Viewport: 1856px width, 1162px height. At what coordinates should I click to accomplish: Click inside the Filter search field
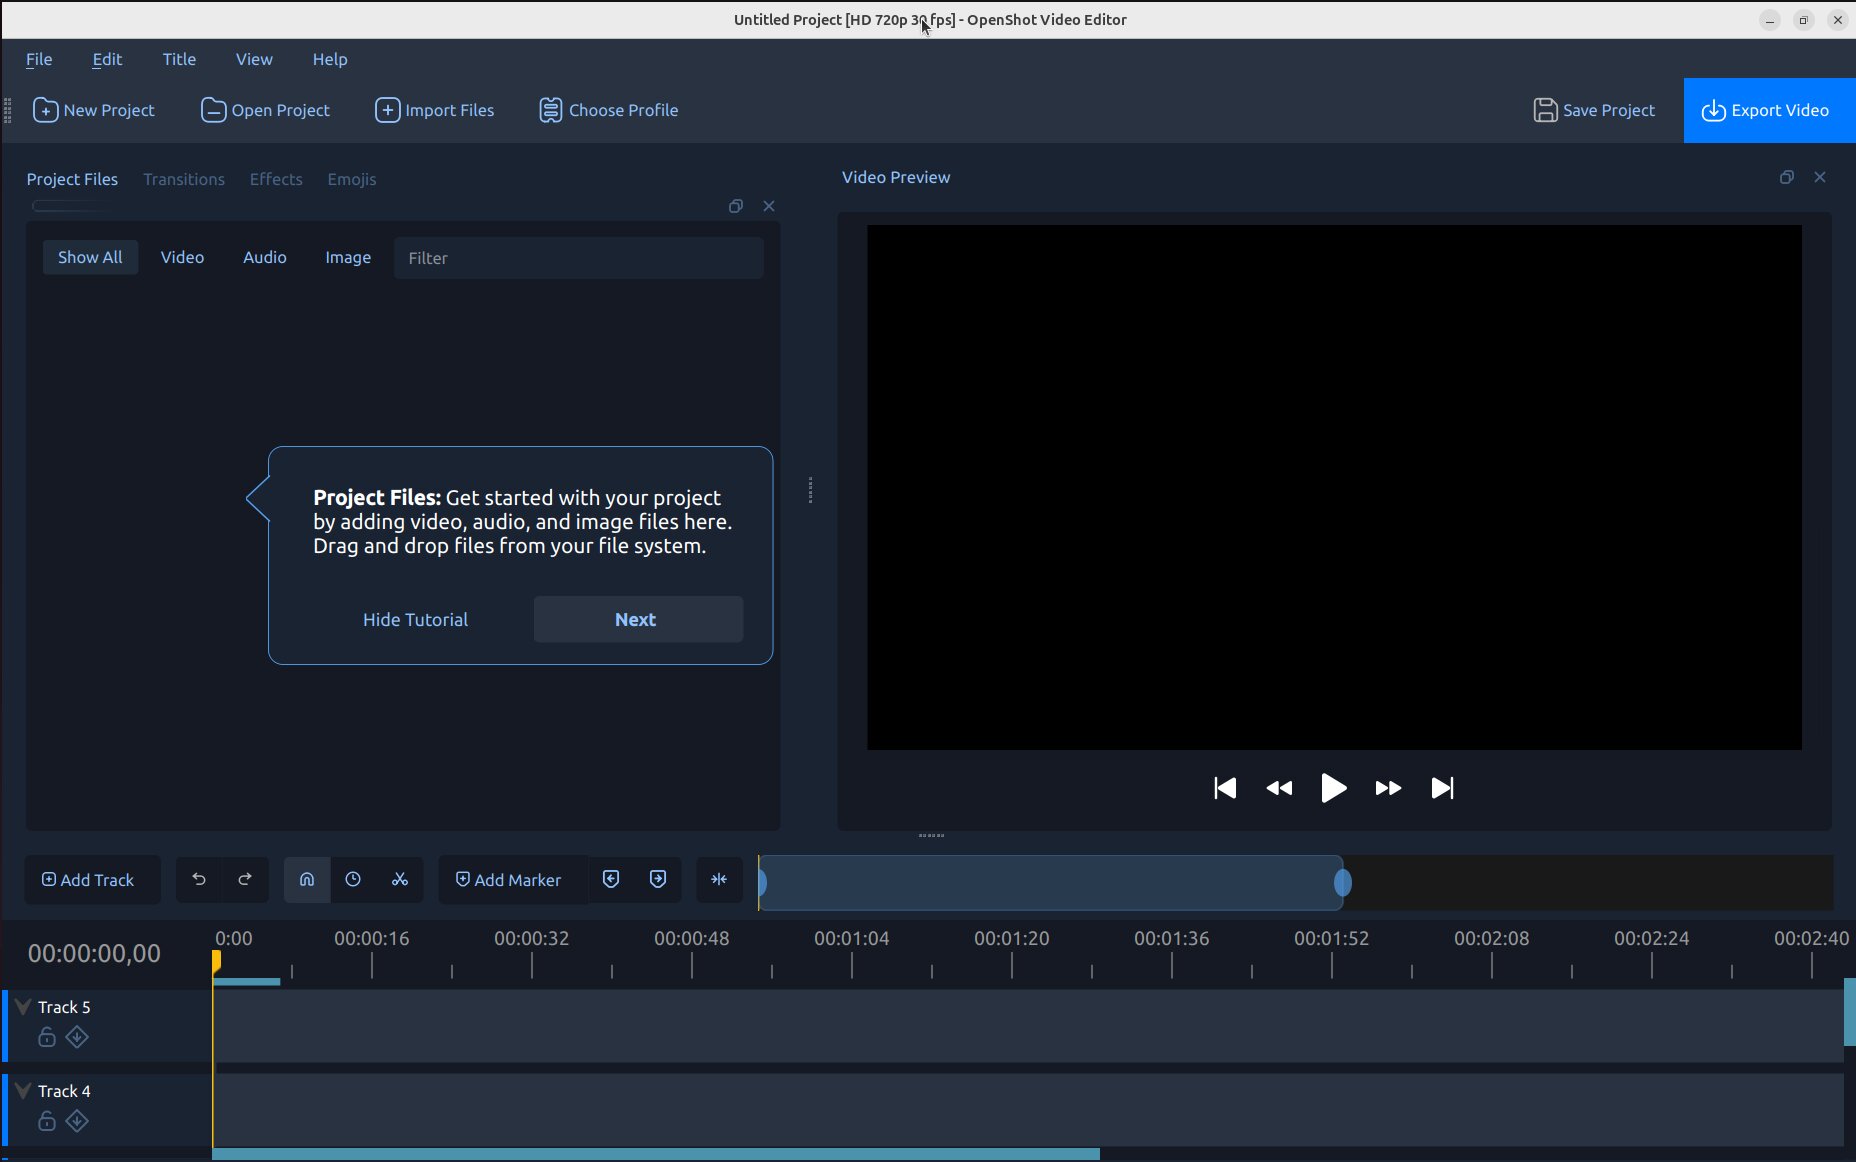click(x=578, y=257)
